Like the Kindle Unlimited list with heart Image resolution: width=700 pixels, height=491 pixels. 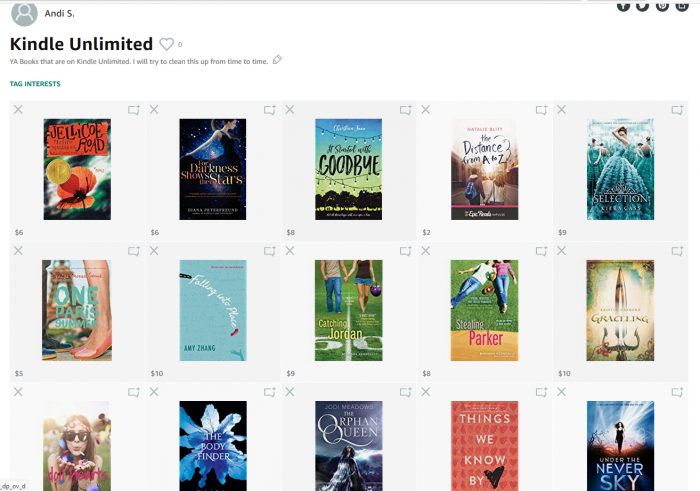167,44
